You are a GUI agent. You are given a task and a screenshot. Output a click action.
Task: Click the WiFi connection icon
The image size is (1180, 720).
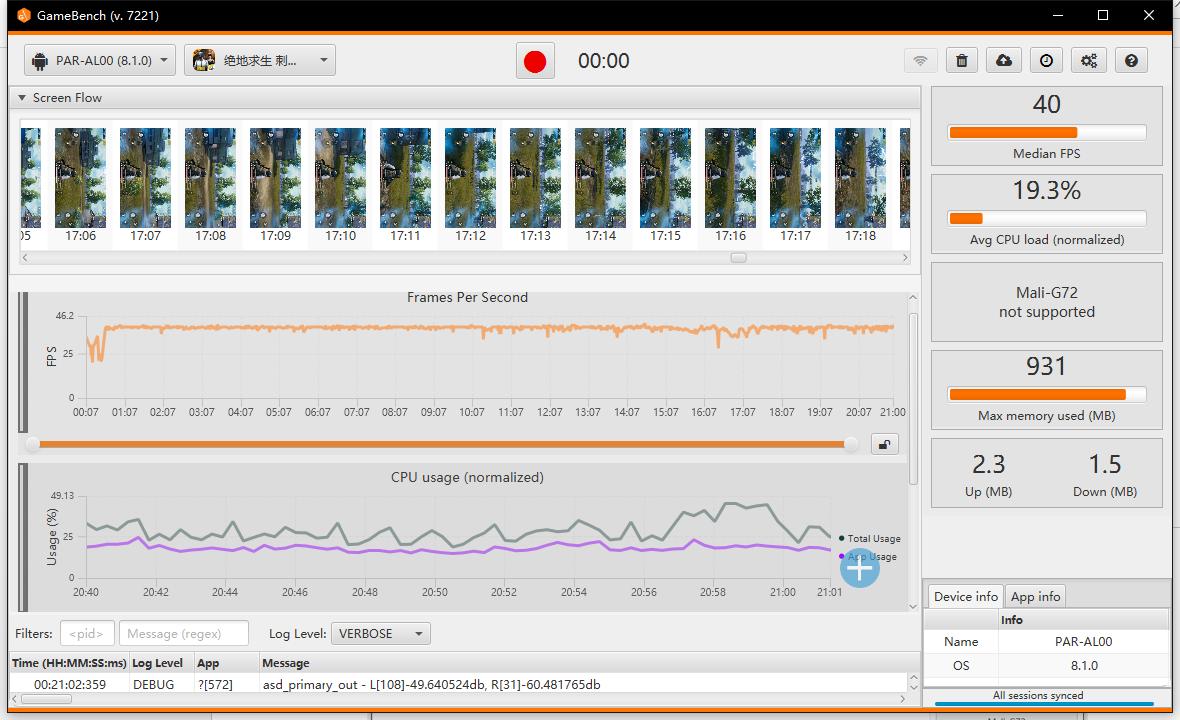click(920, 61)
